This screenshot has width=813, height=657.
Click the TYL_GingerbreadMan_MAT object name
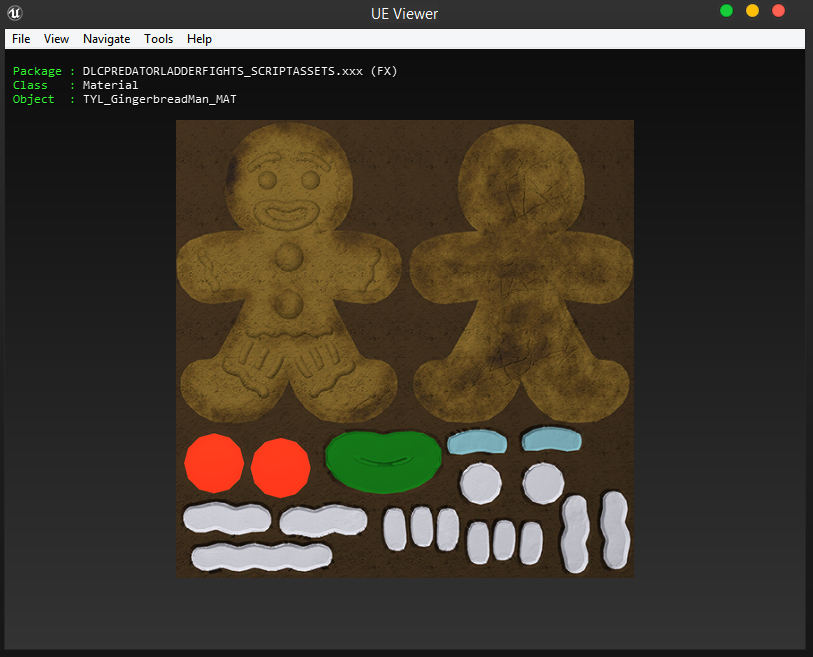159,99
